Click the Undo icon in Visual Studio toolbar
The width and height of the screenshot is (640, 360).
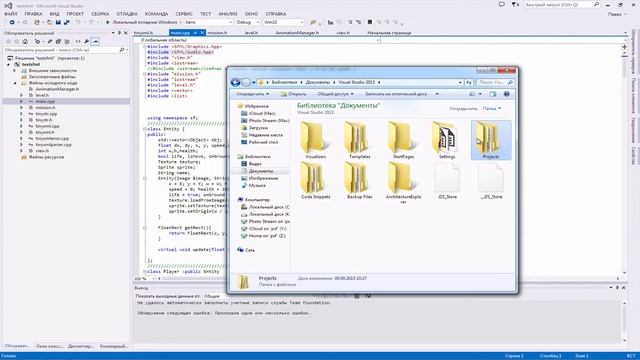pos(78,22)
